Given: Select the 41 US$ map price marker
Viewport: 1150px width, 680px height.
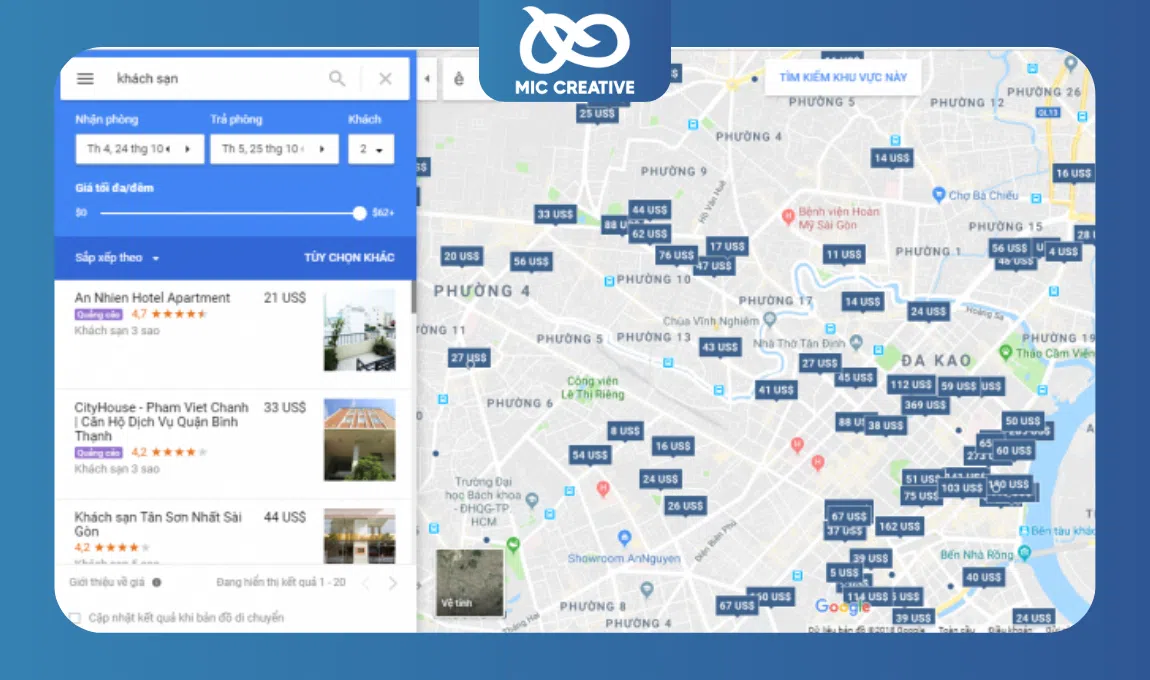Looking at the screenshot, I should click(x=776, y=390).
